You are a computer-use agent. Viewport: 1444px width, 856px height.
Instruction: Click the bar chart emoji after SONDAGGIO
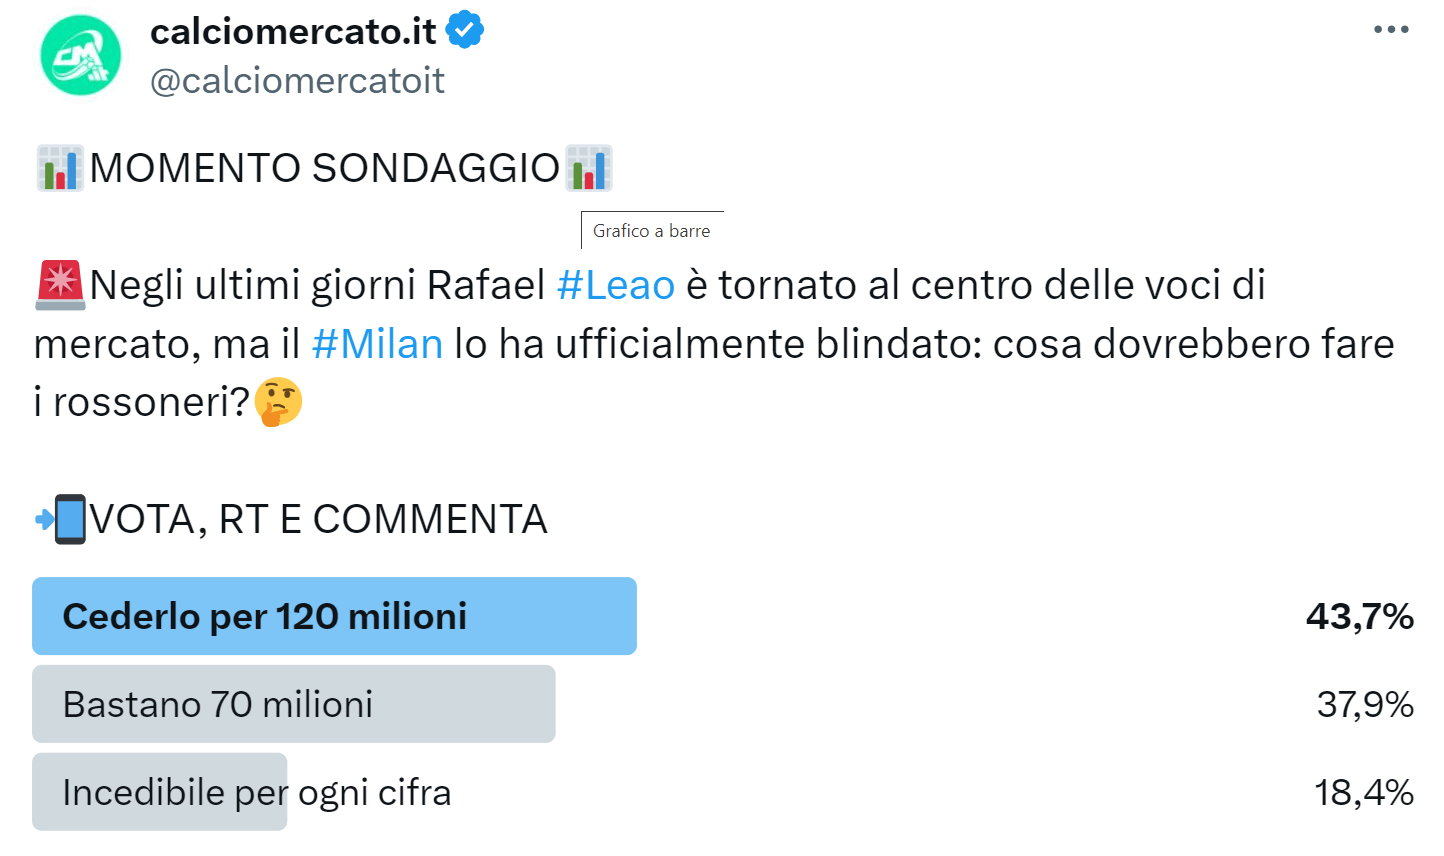(x=588, y=168)
